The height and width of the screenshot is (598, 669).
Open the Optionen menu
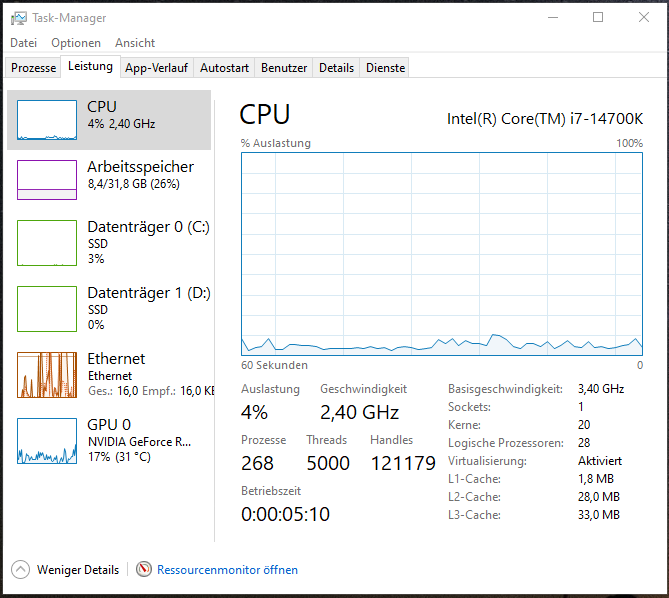coord(76,43)
